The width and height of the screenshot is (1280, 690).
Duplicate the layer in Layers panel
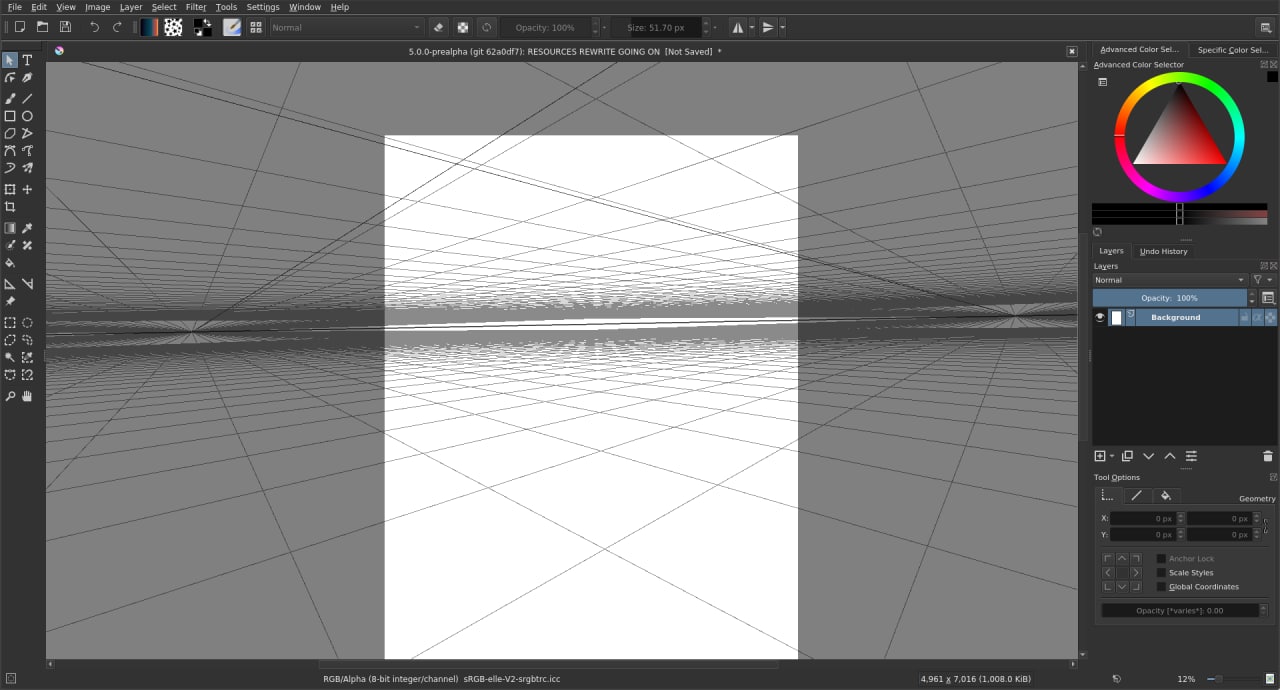point(1127,456)
